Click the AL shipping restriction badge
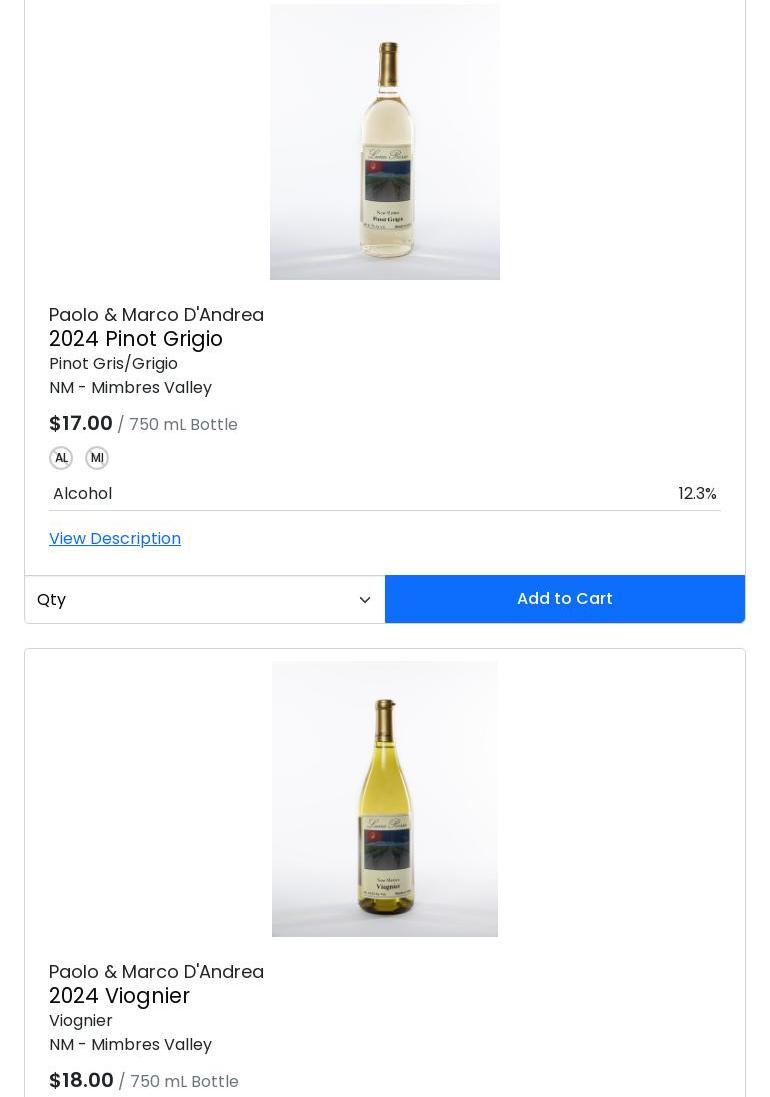The height and width of the screenshot is (1097, 770). (61, 458)
